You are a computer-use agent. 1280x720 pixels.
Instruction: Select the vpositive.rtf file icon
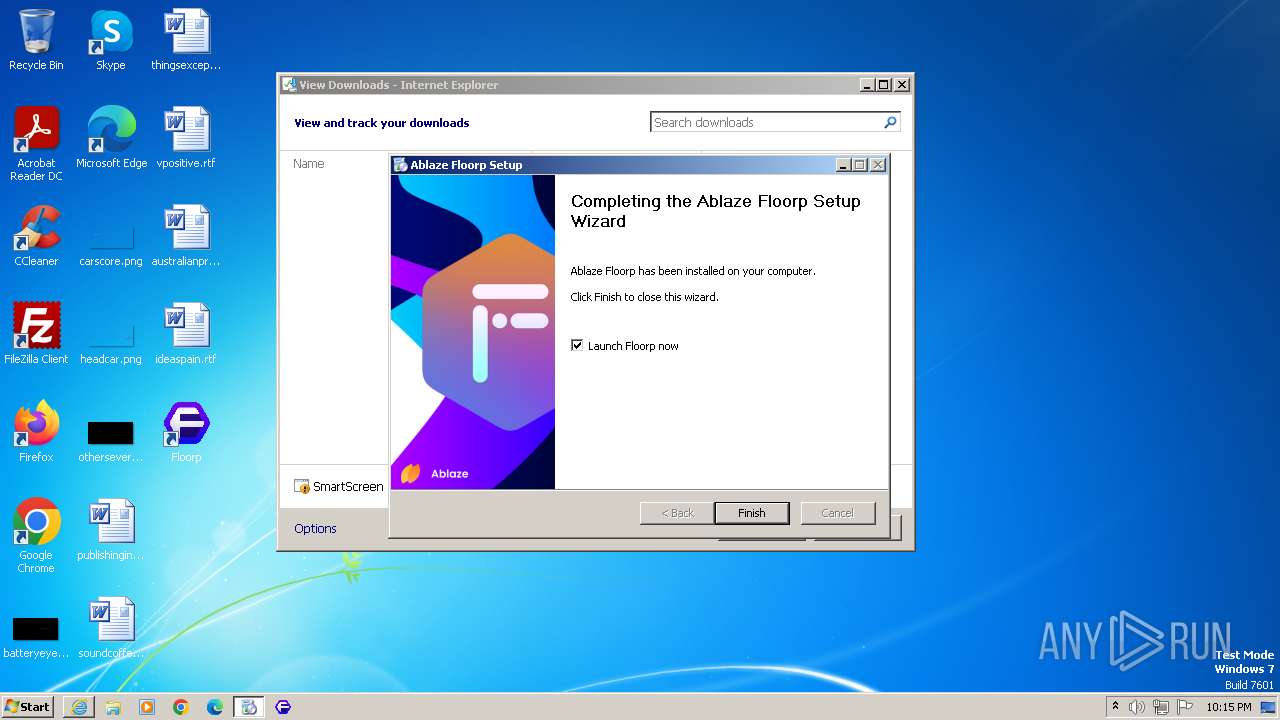[x=186, y=138]
